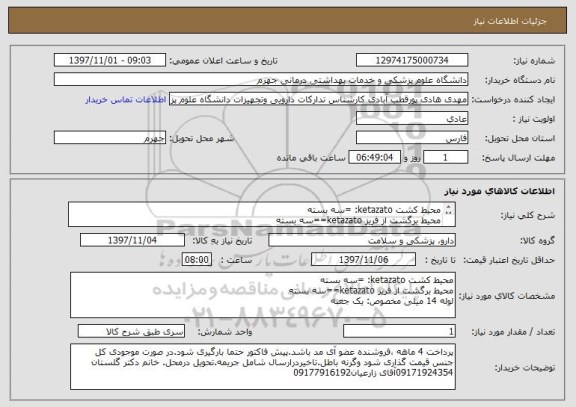Click the شرح کلی نیاز label
This screenshot has height=407, width=576.
tap(528, 215)
